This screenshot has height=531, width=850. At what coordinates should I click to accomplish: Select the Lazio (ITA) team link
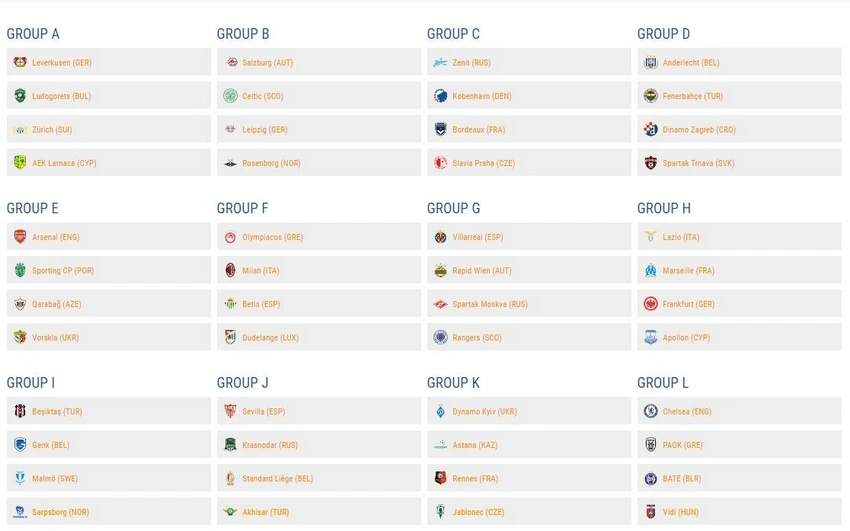(x=681, y=237)
